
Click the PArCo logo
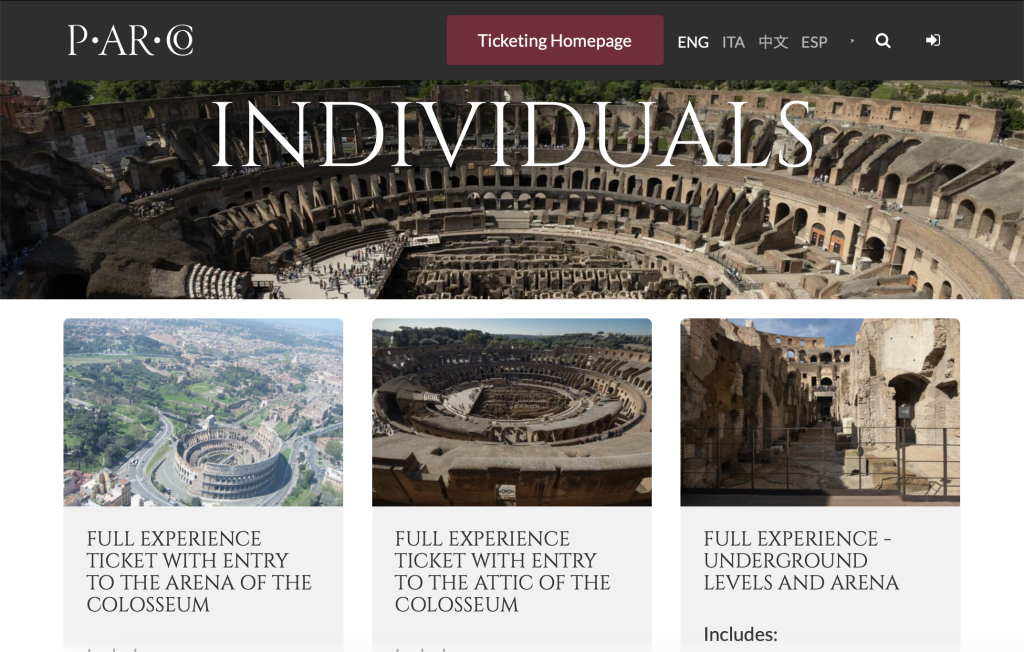pos(131,40)
